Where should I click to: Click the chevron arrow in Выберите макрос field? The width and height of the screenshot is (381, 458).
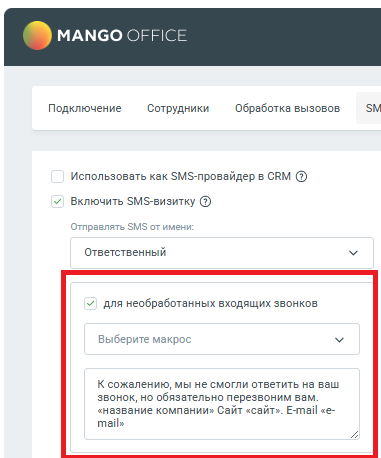(339, 340)
